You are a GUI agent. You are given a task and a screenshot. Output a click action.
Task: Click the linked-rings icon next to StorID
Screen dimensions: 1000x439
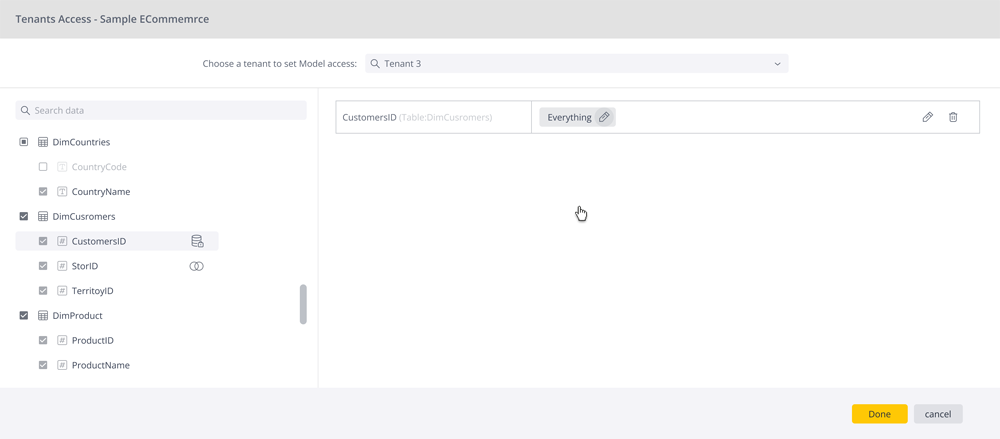(x=196, y=266)
